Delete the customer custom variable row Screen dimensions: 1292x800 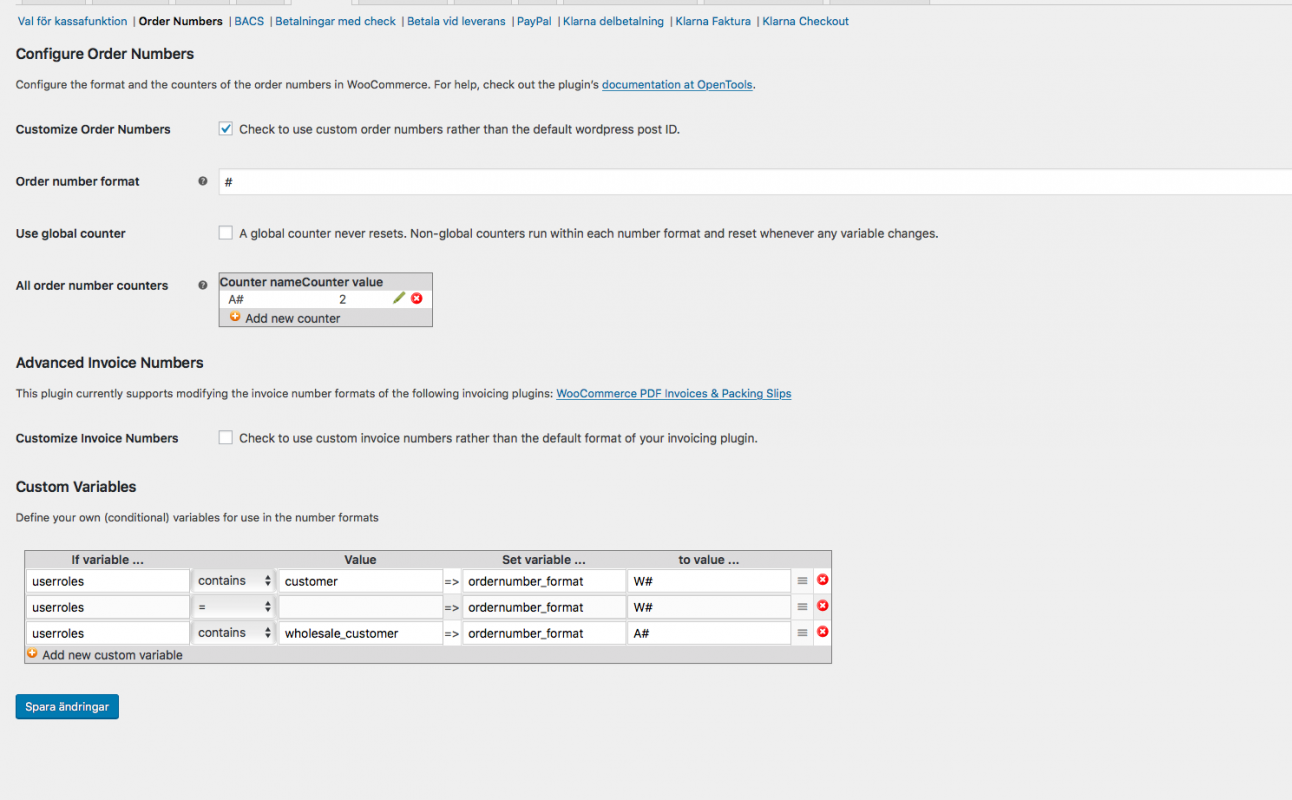(x=823, y=580)
